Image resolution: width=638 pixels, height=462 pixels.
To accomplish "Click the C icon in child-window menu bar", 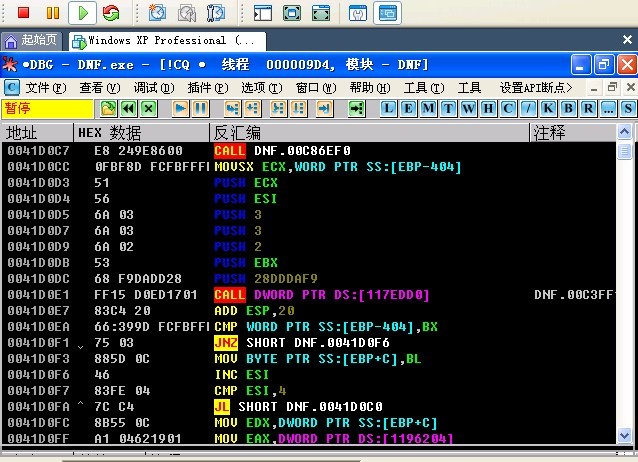I will [x=11, y=88].
